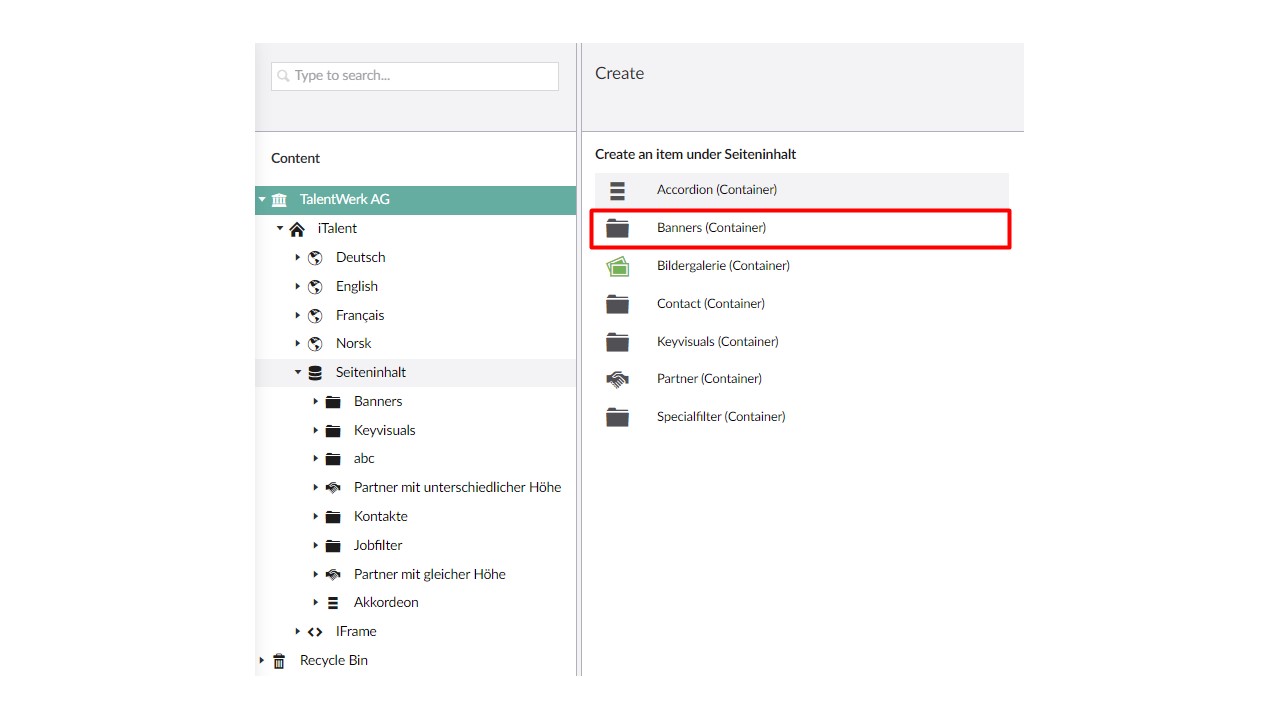
Task: Click the bank icon beside TalentWerk AG
Action: tap(279, 200)
